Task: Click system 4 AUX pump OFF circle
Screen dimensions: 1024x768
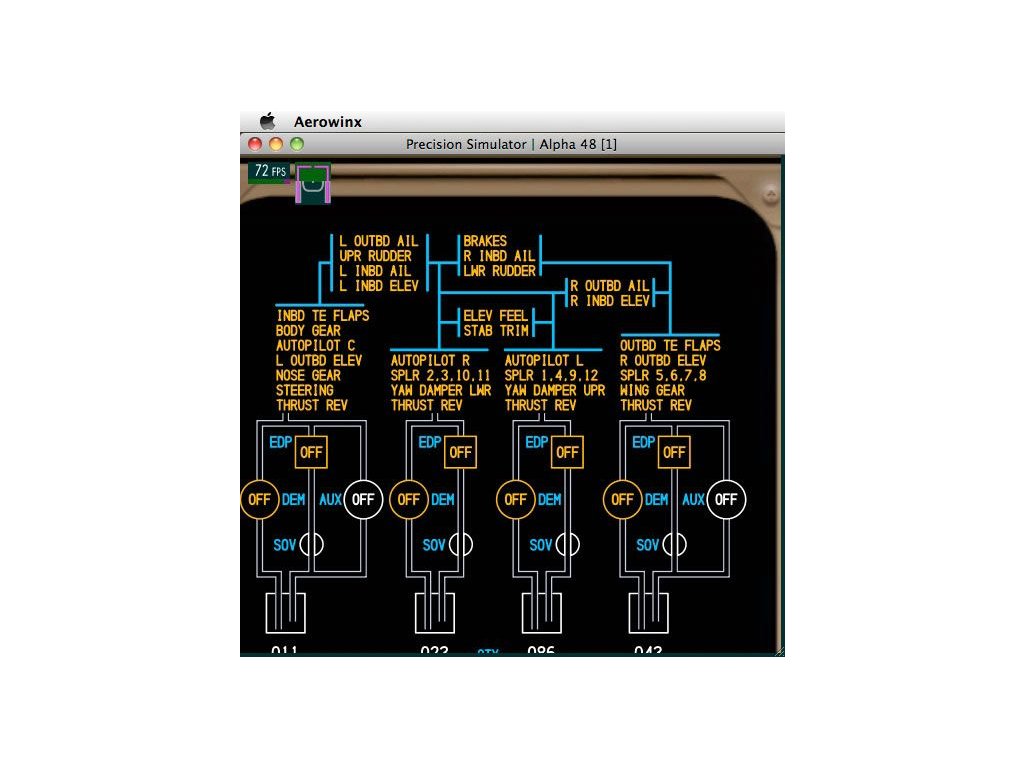Action: click(726, 500)
